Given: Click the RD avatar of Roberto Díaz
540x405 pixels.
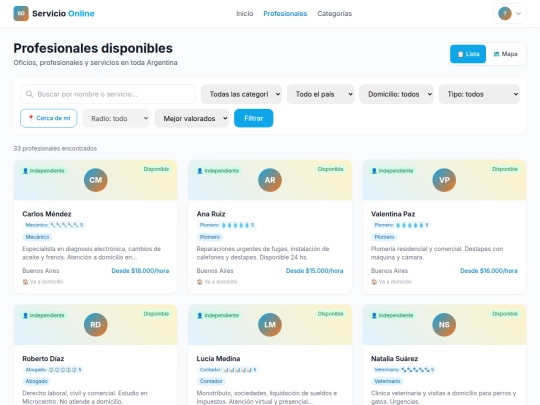Looking at the screenshot, I should point(96,324).
